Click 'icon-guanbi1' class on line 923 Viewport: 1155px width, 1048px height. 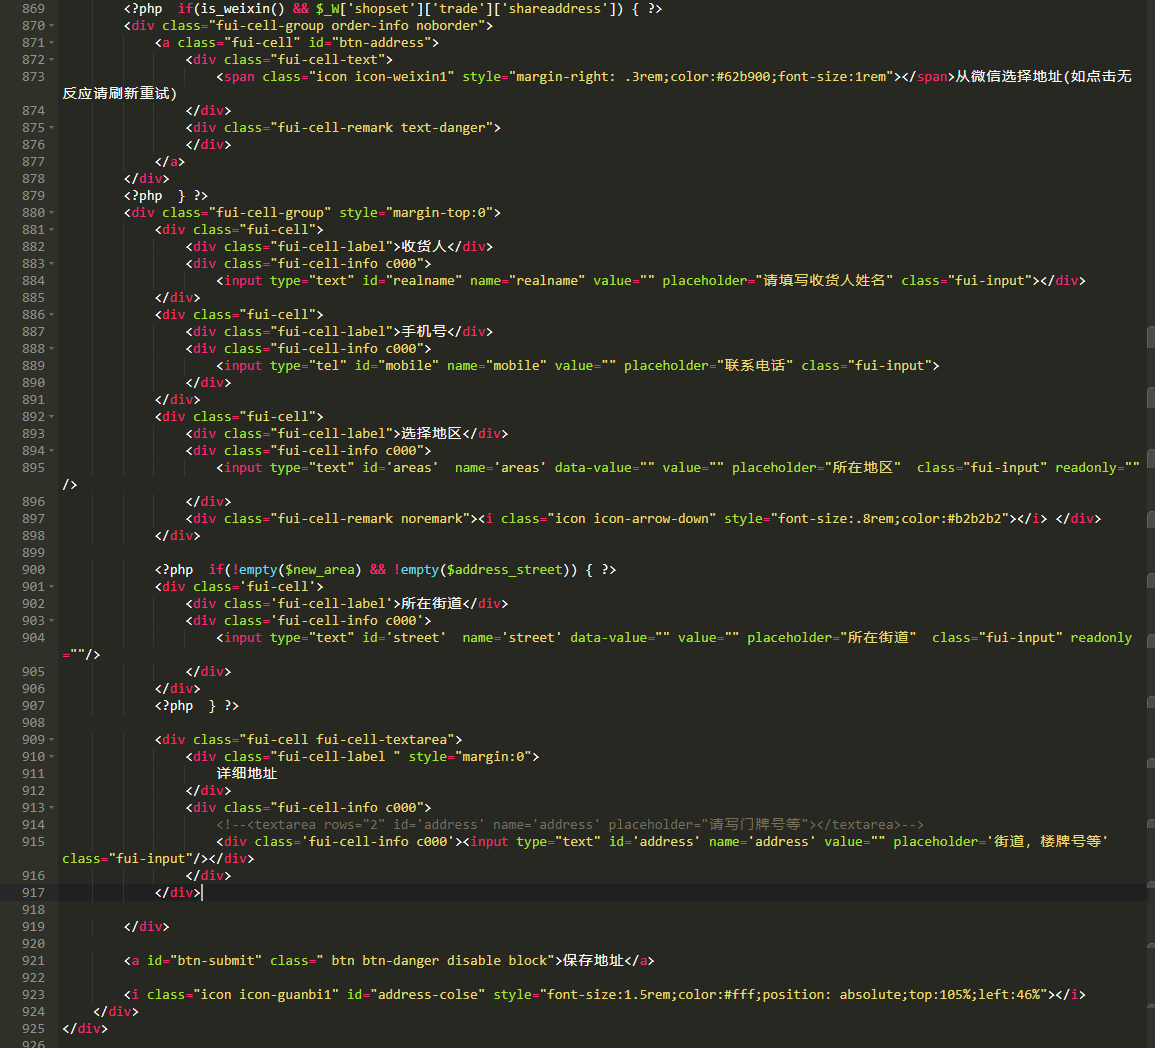(x=285, y=995)
